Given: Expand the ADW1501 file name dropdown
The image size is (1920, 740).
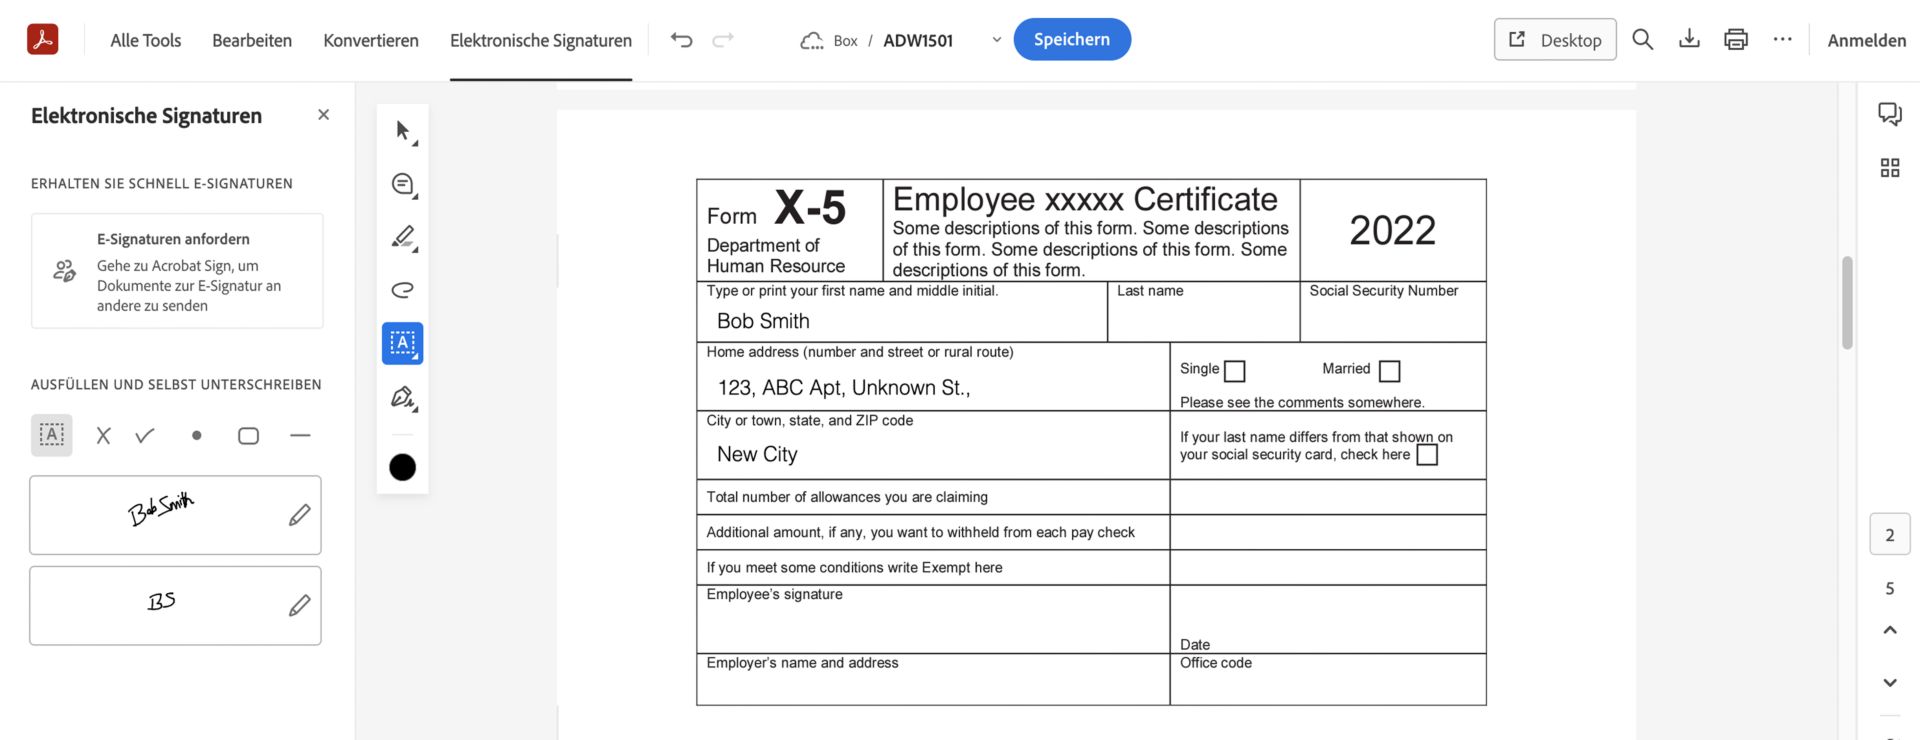Looking at the screenshot, I should (996, 40).
